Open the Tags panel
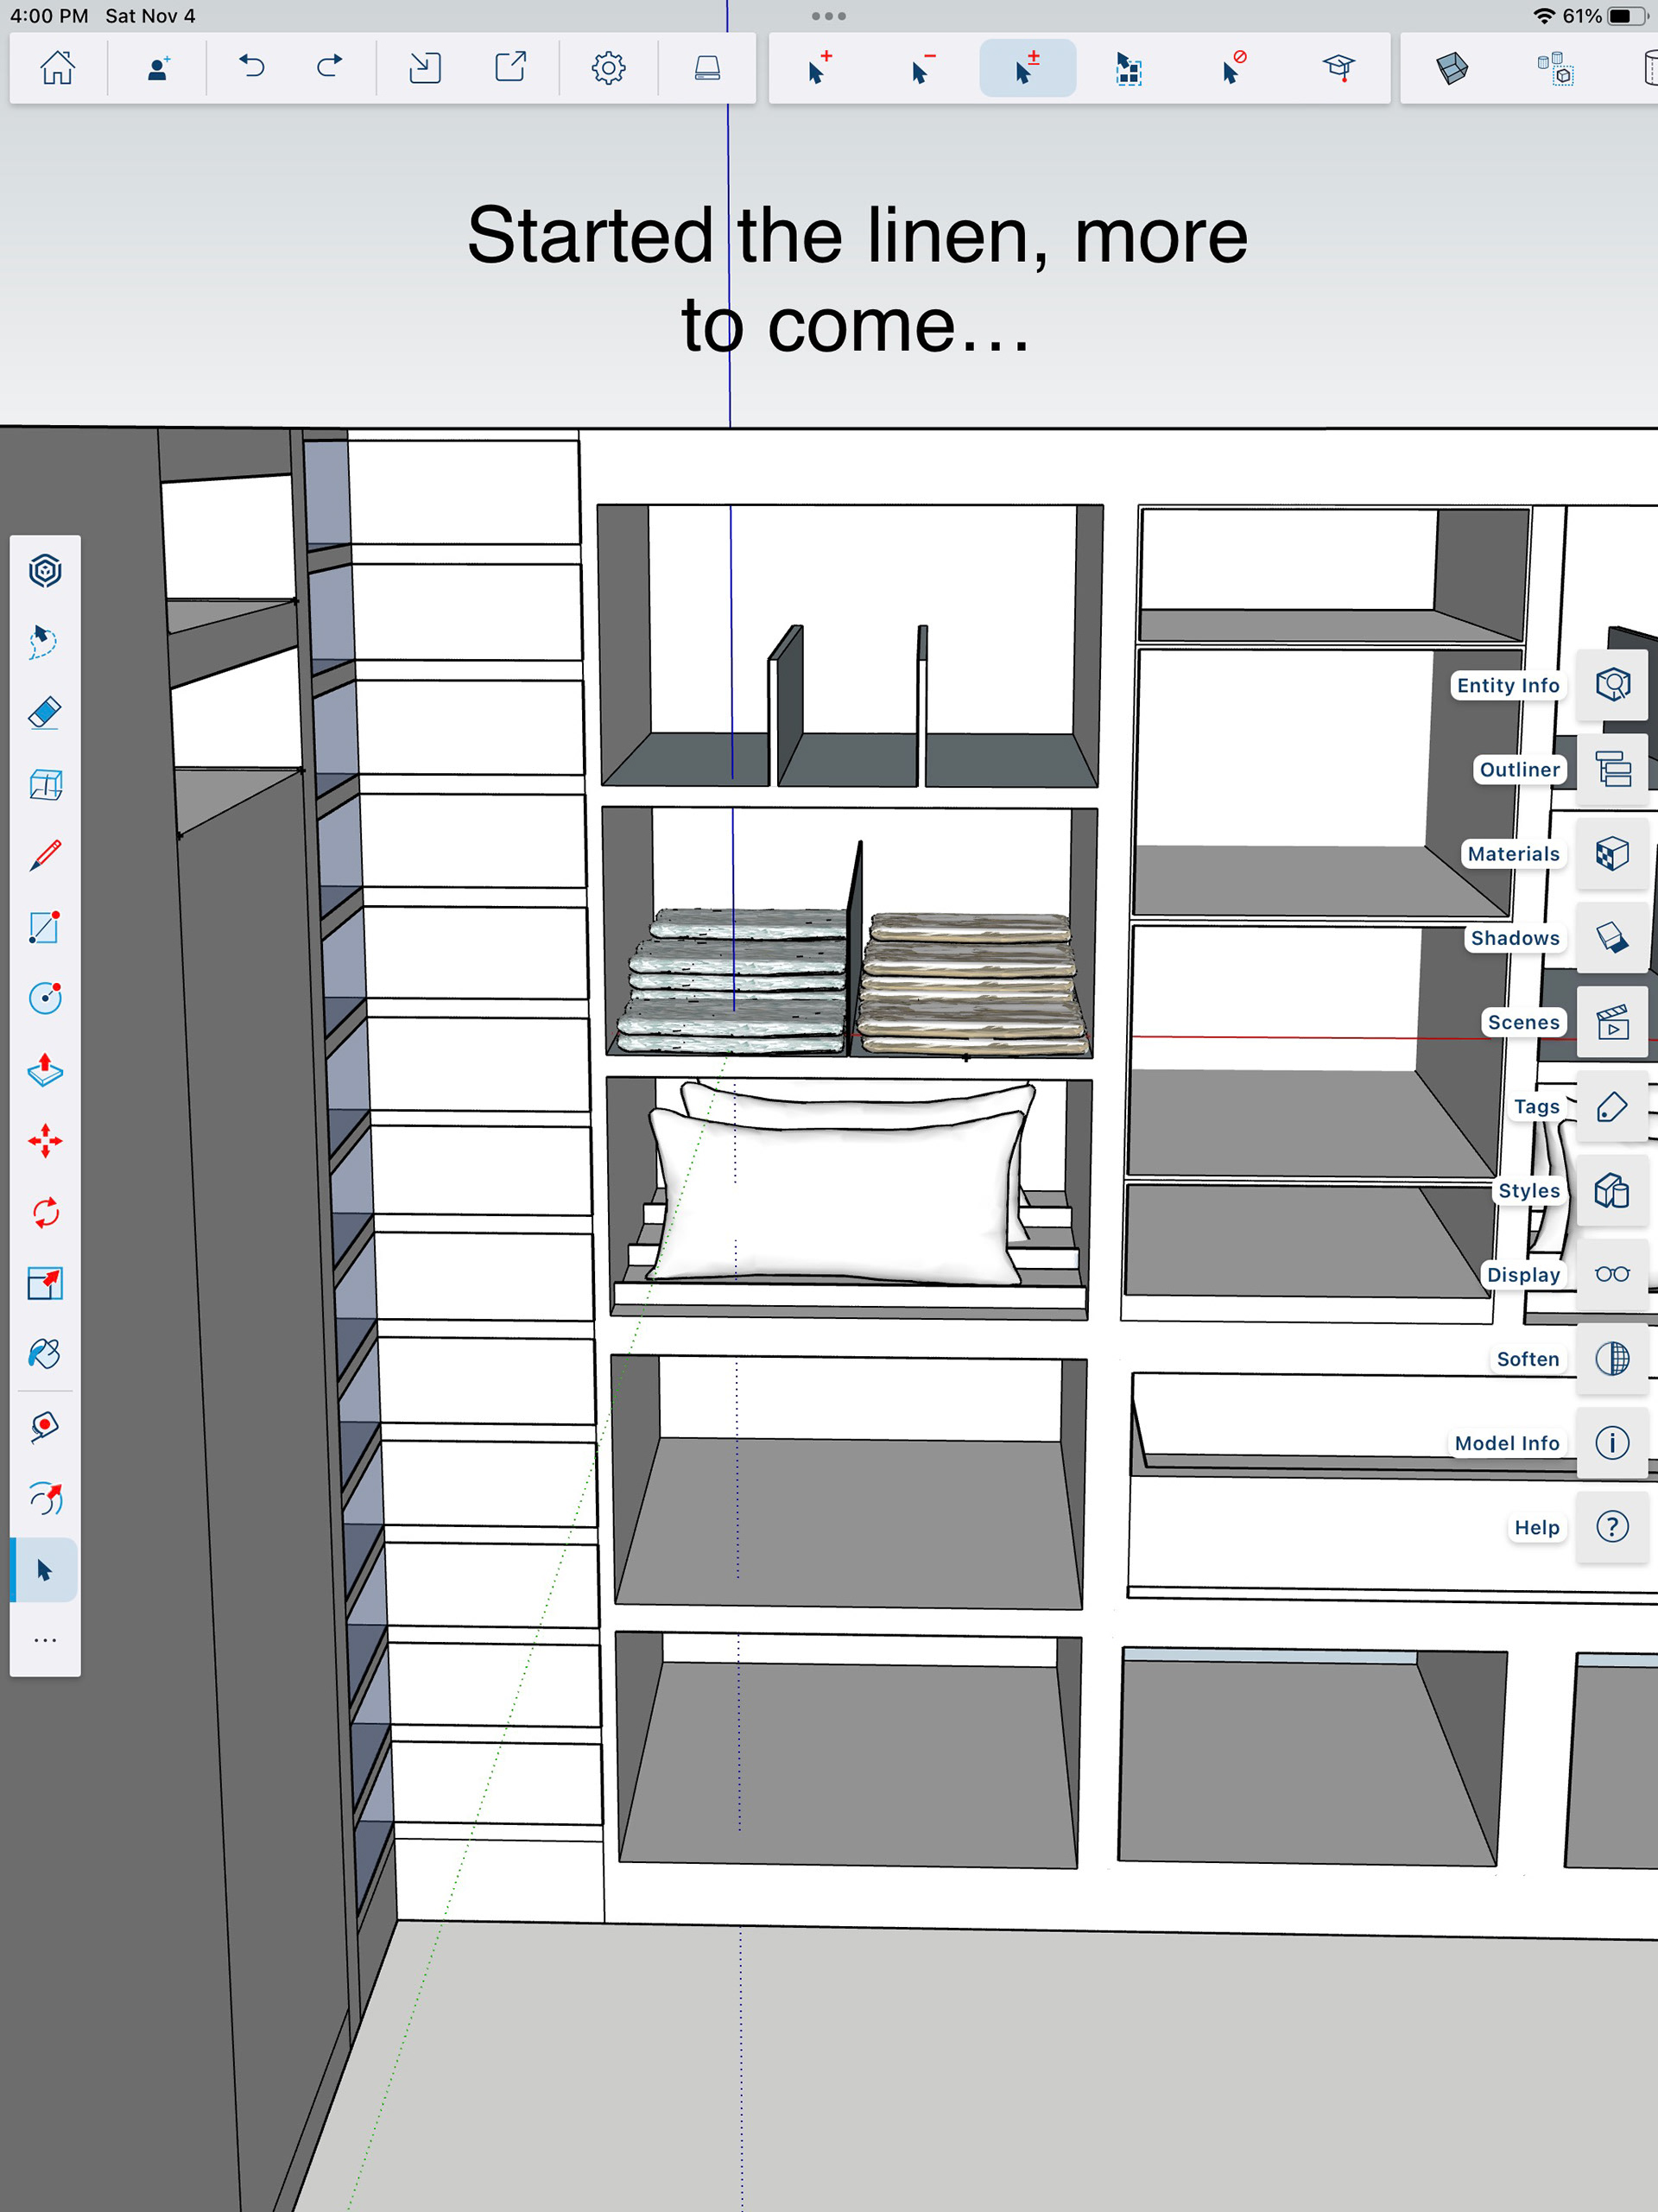1658x2212 pixels. (x=1612, y=1106)
